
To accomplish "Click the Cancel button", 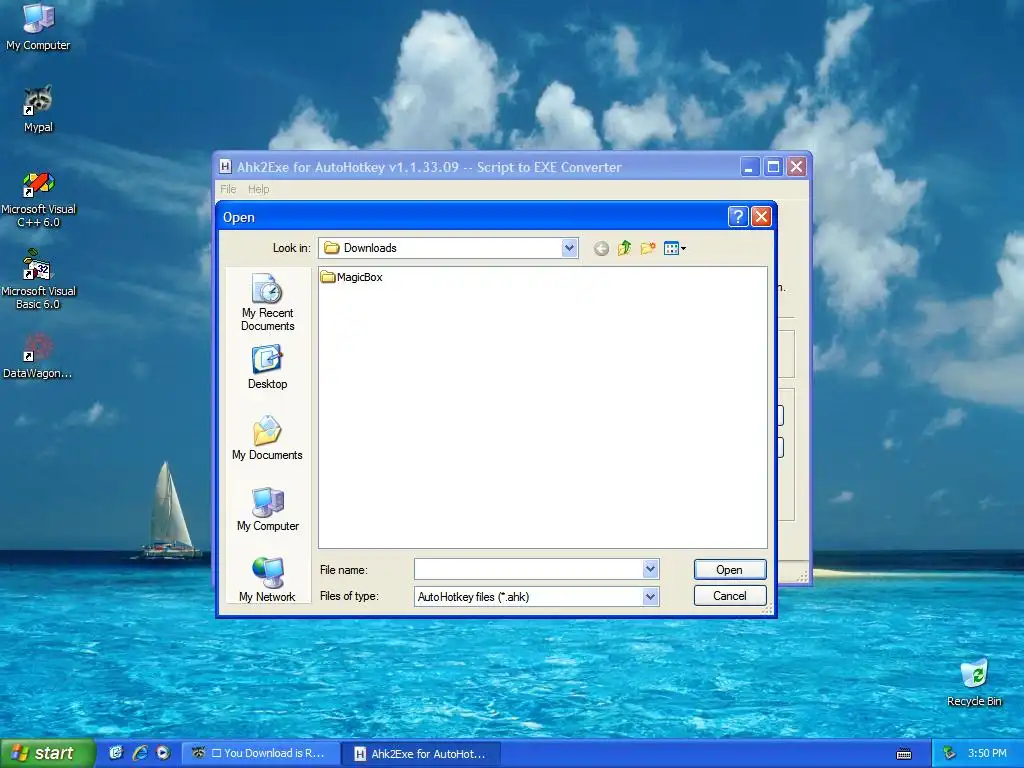I will 729,596.
